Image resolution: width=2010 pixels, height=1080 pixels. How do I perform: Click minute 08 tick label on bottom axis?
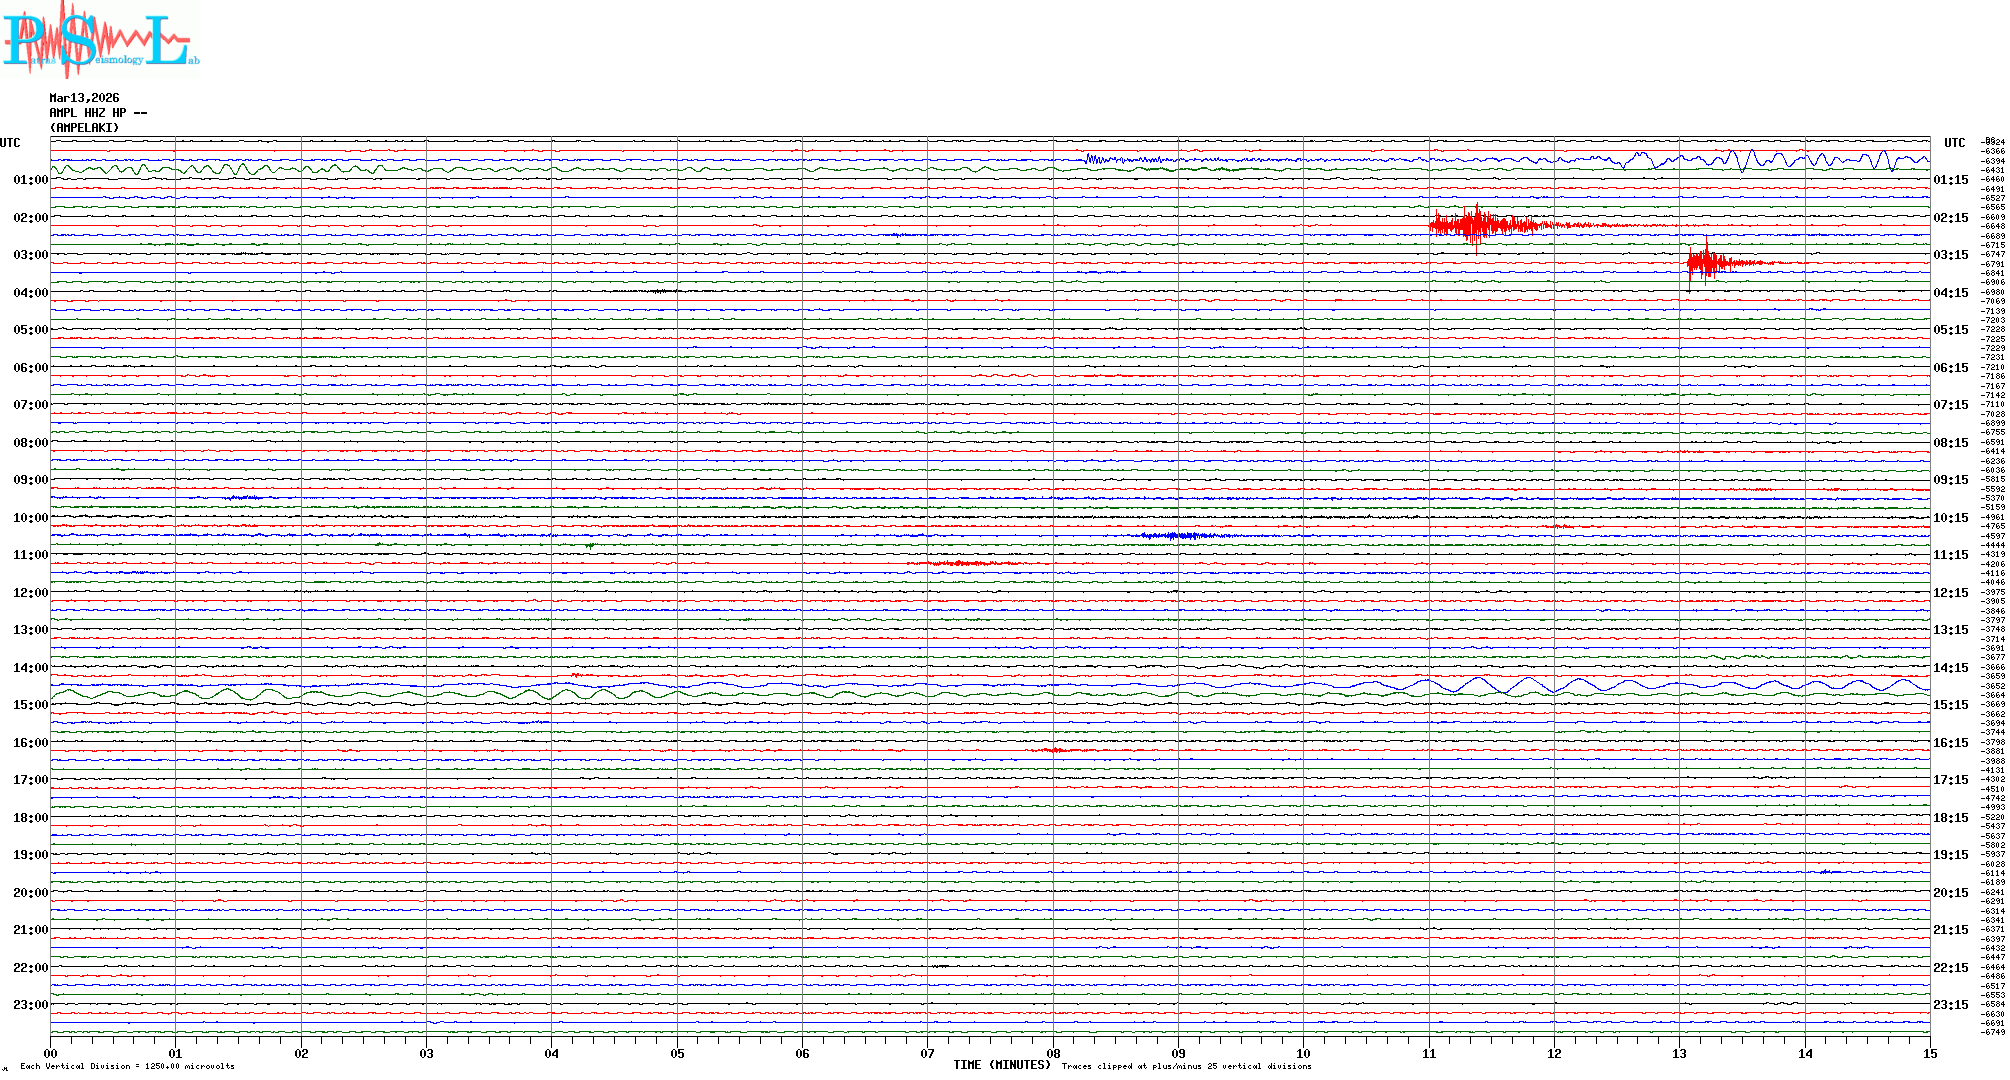[x=1053, y=1053]
